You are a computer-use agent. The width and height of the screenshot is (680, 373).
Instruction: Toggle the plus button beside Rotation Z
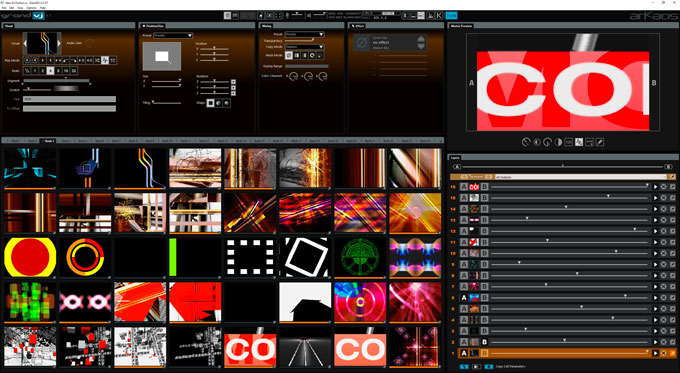point(233,93)
